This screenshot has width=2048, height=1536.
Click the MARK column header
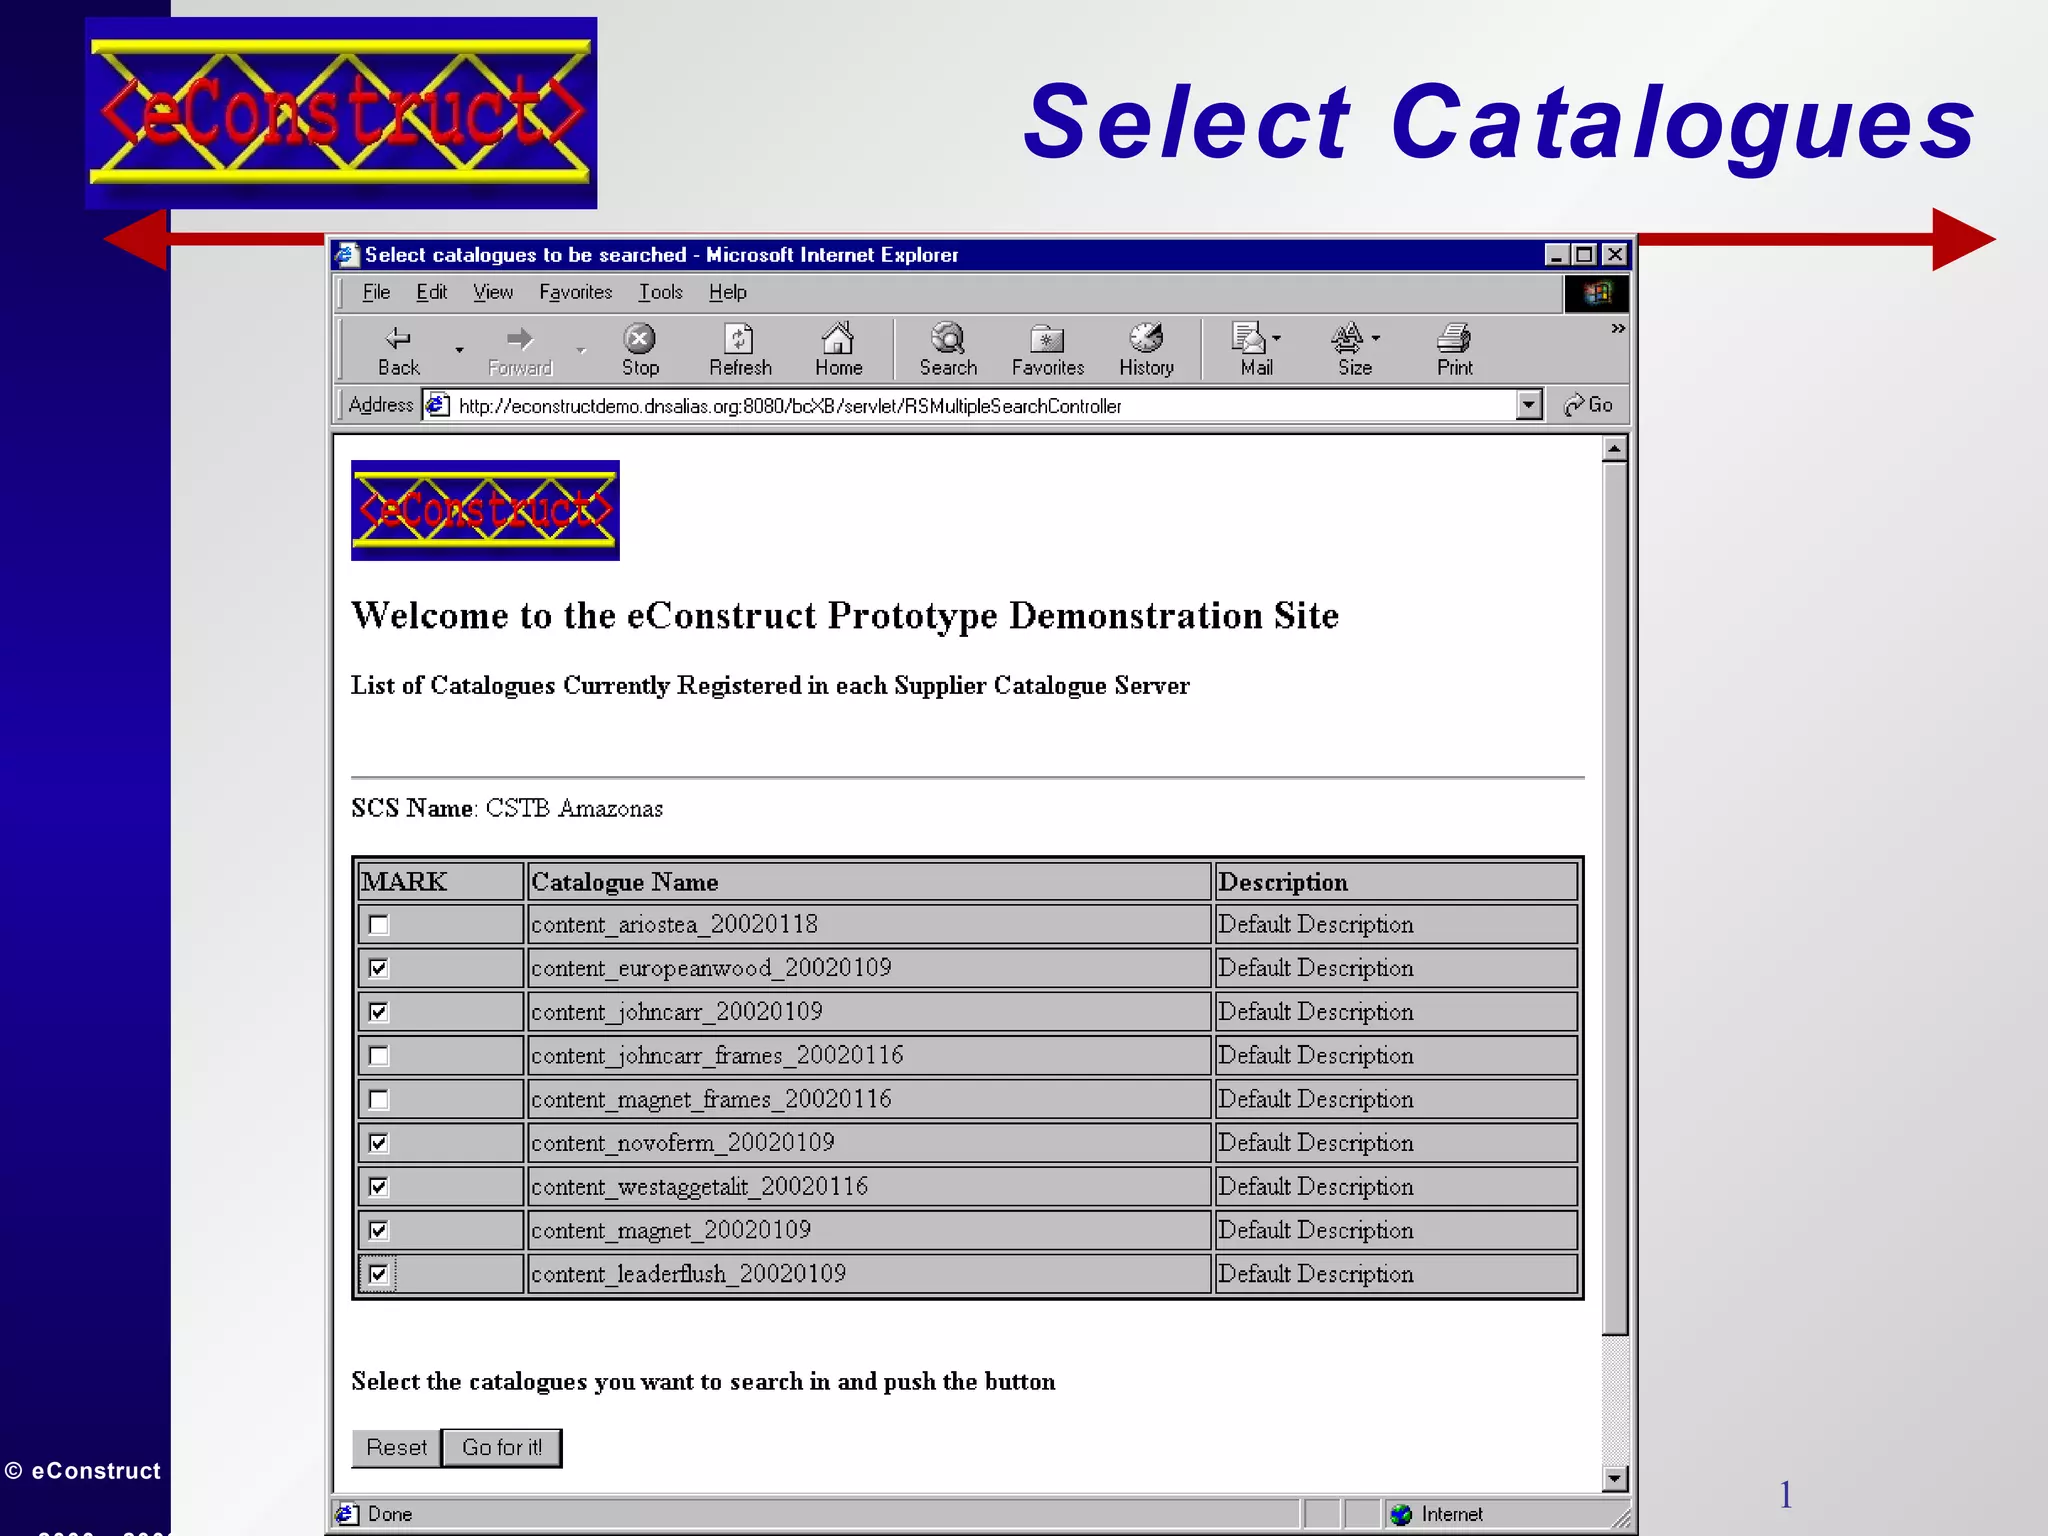click(x=440, y=882)
